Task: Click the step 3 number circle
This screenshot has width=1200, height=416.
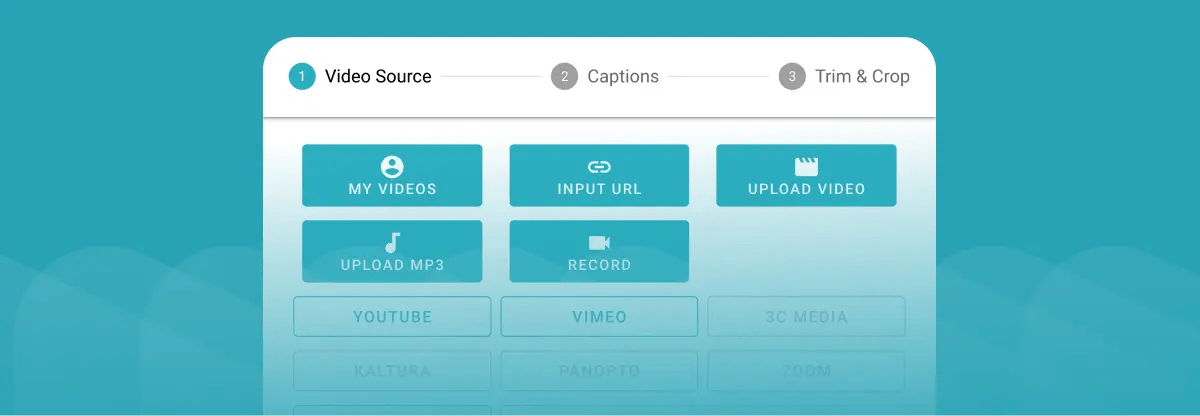Action: point(792,77)
